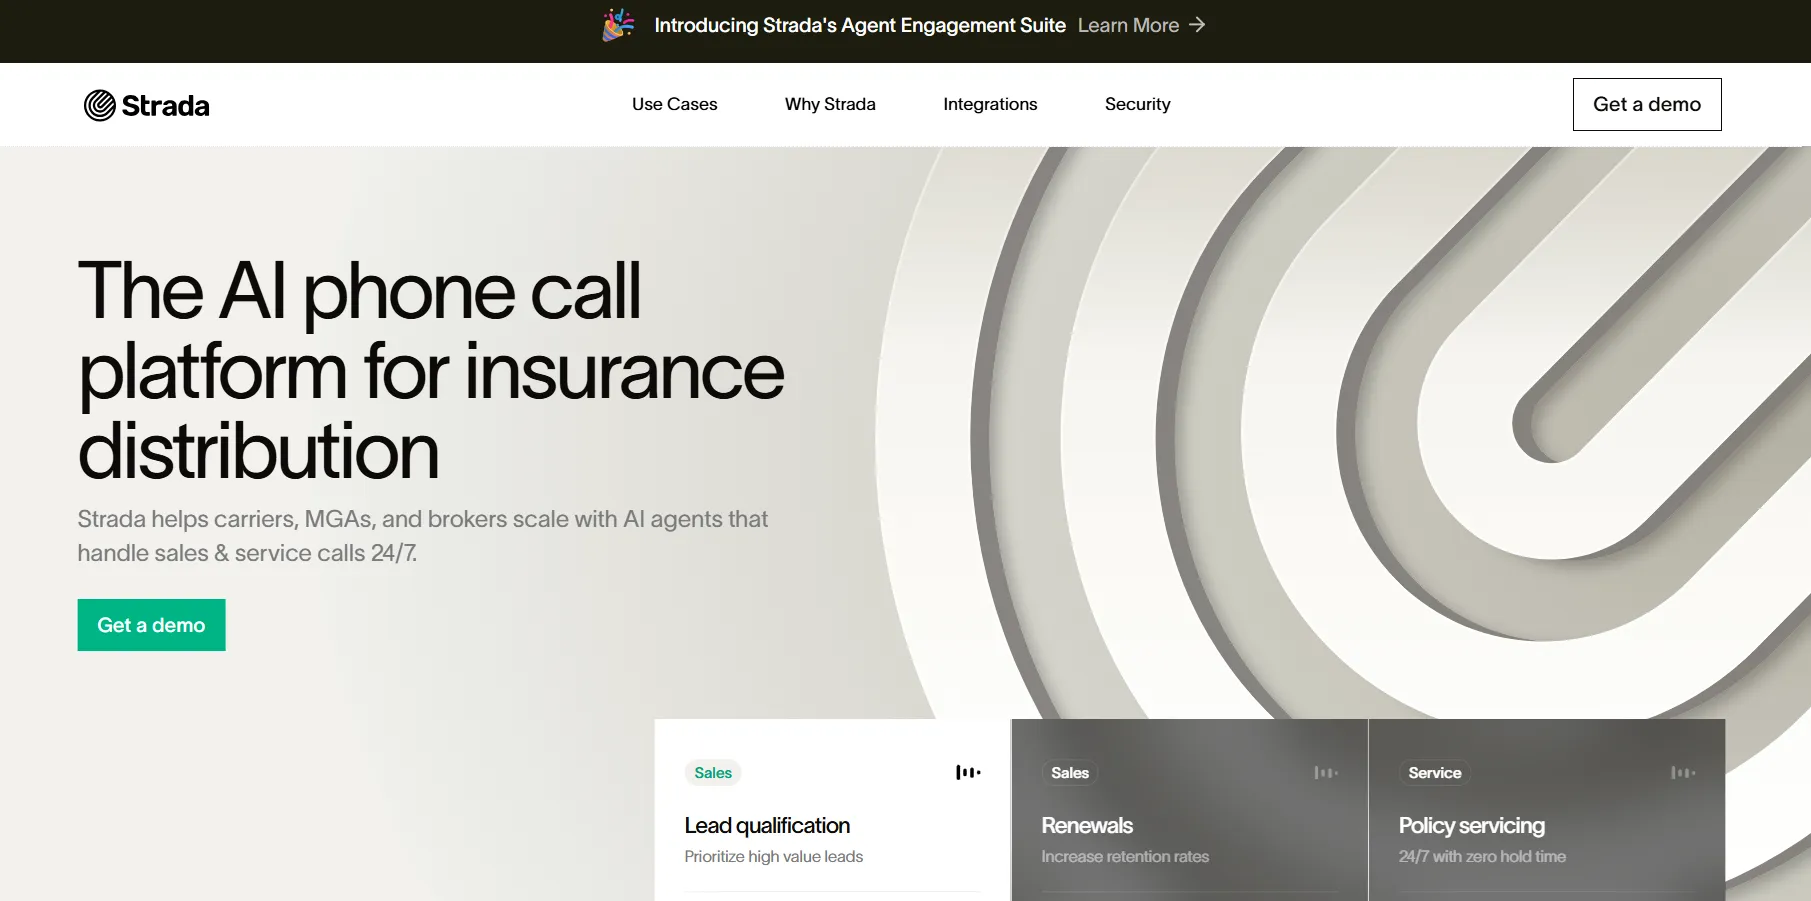Image resolution: width=1811 pixels, height=901 pixels.
Task: Select the Policy servicing card
Action: pos(1547,810)
